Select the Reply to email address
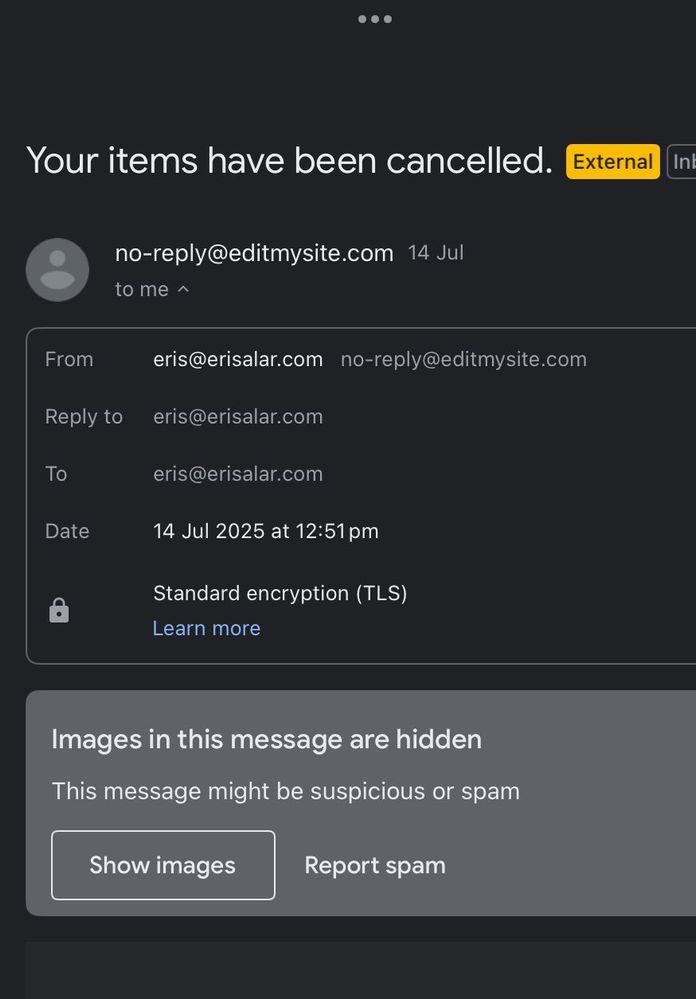The height and width of the screenshot is (999, 696). click(x=238, y=416)
